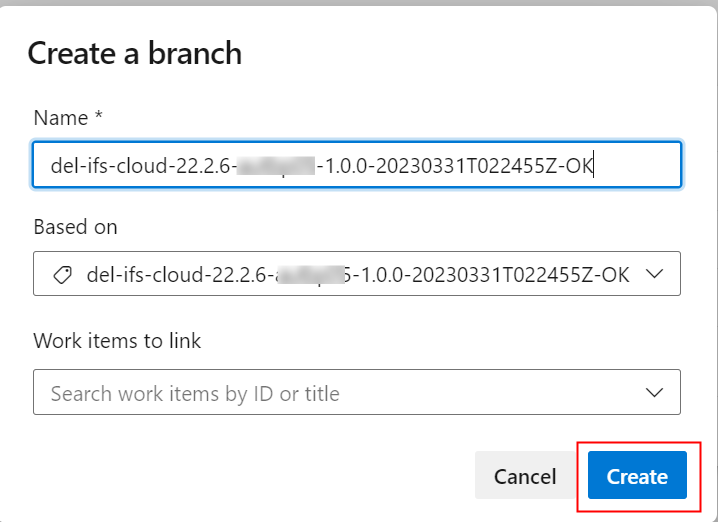718x522 pixels.
Task: Click the "Create a branch" dialog title
Action: coord(134,53)
